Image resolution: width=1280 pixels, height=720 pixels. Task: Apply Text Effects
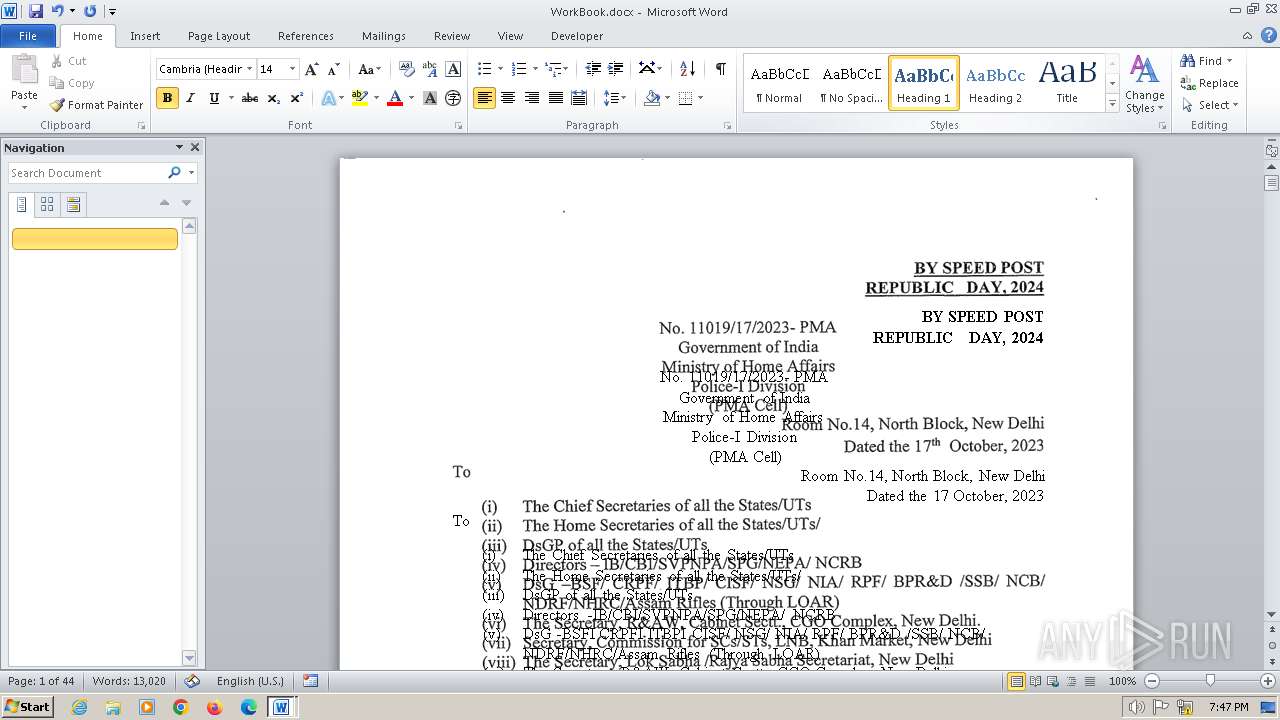tap(328, 98)
